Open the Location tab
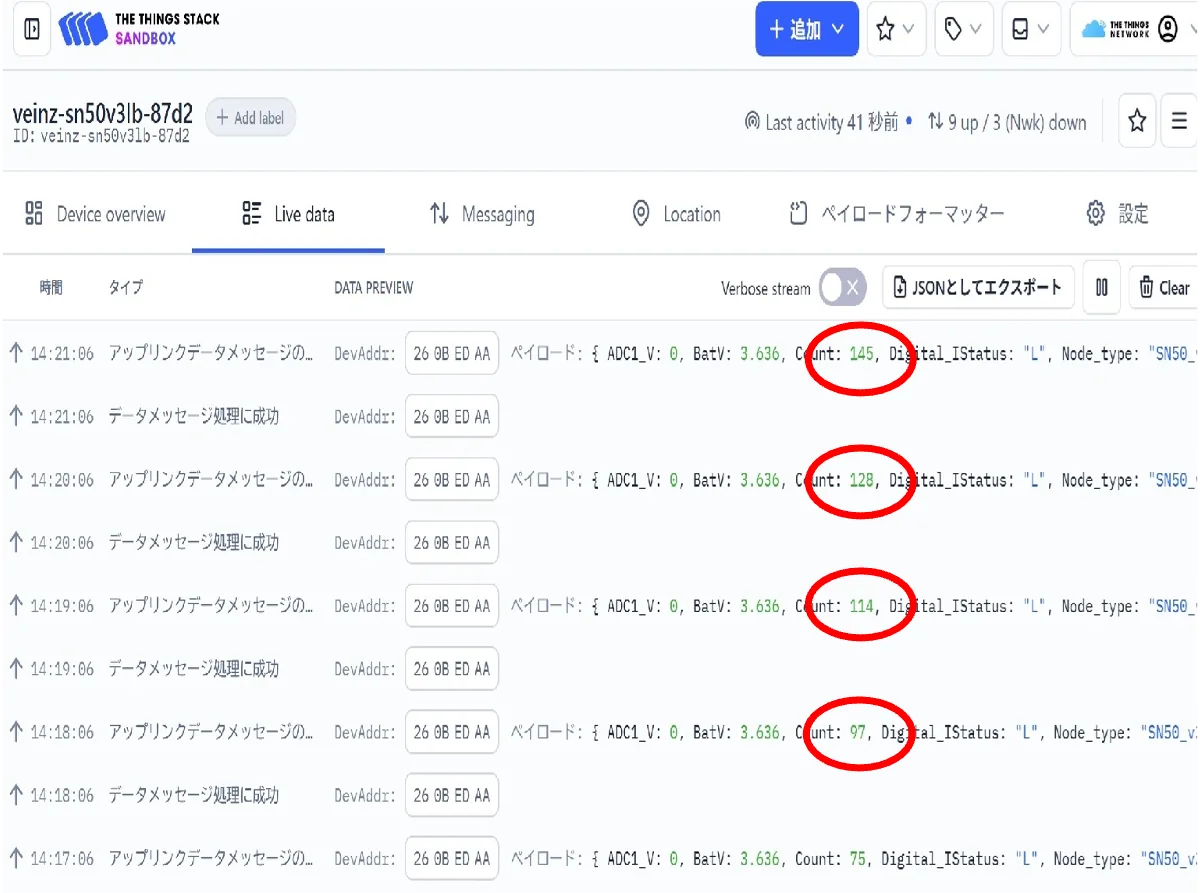This screenshot has height=893, width=1200. click(676, 214)
